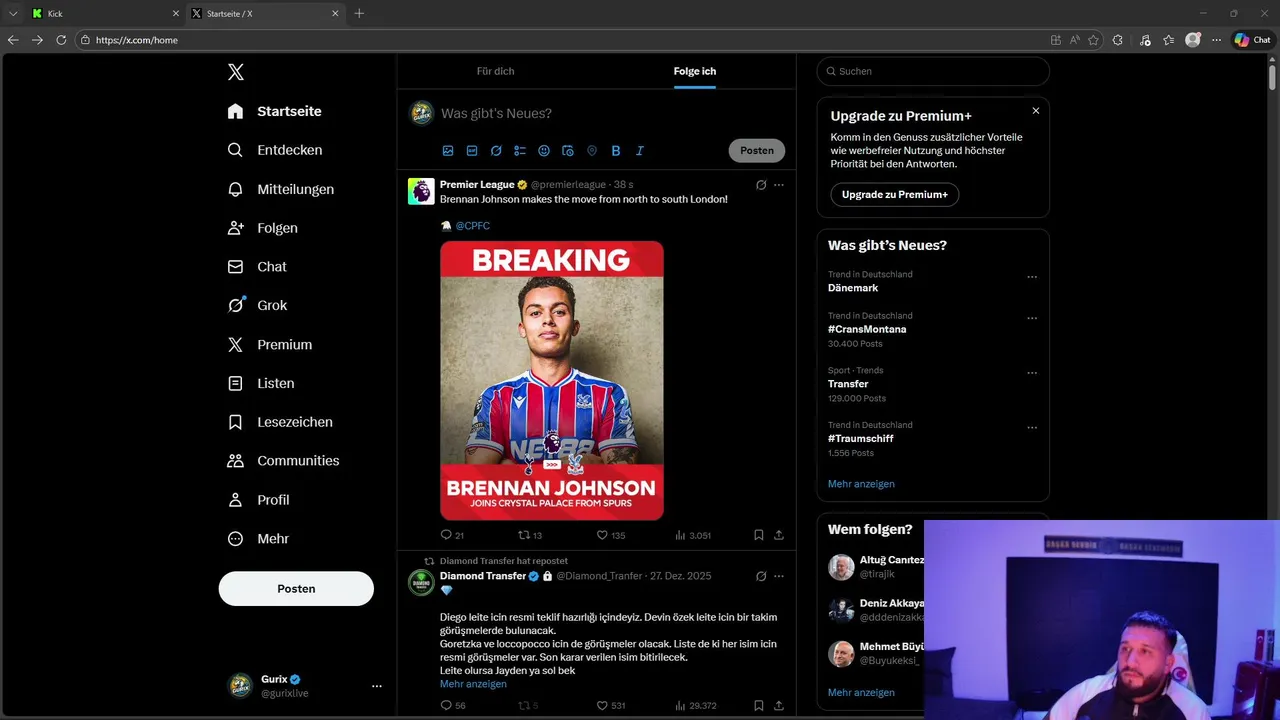Apply bold formatting in the composer
Screen dimensions: 1280x720
[616, 151]
